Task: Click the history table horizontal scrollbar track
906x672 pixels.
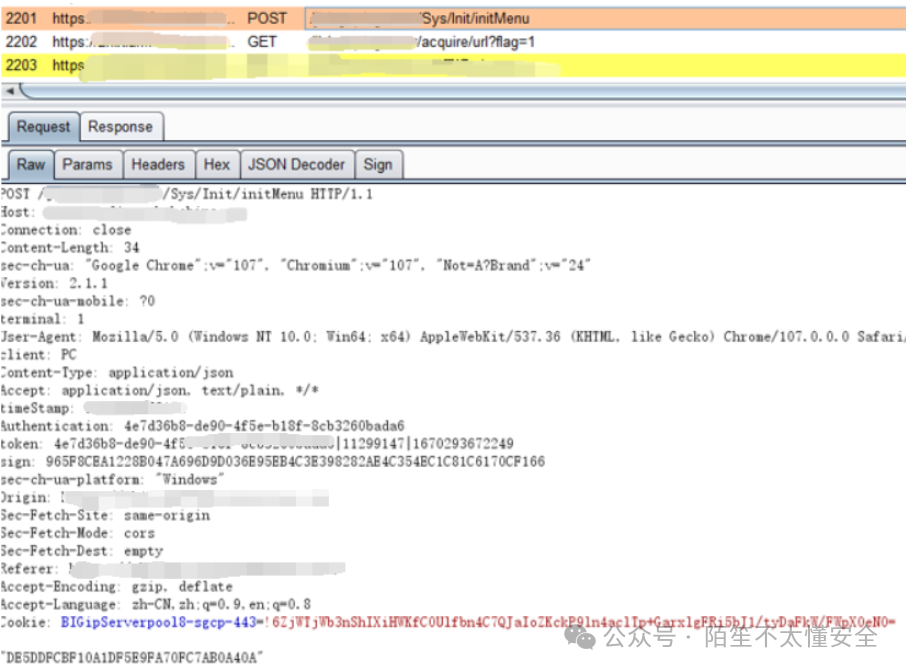Action: pyautogui.click(x=462, y=91)
